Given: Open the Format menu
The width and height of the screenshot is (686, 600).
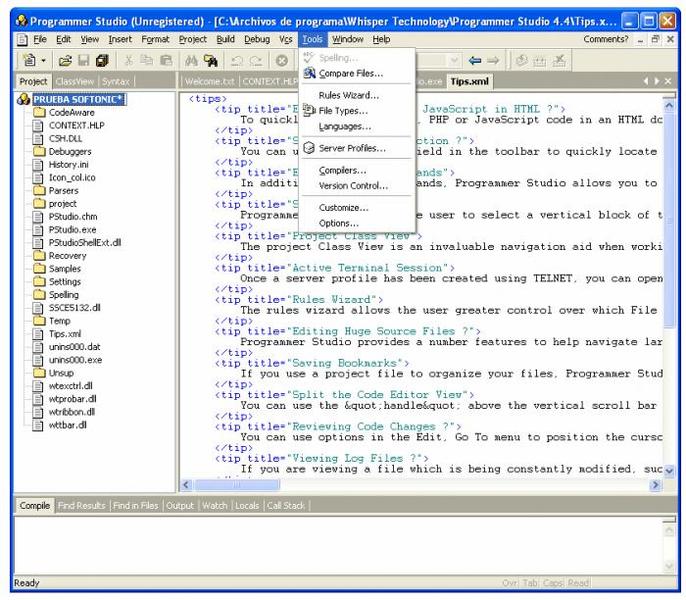Looking at the screenshot, I should 155,39.
